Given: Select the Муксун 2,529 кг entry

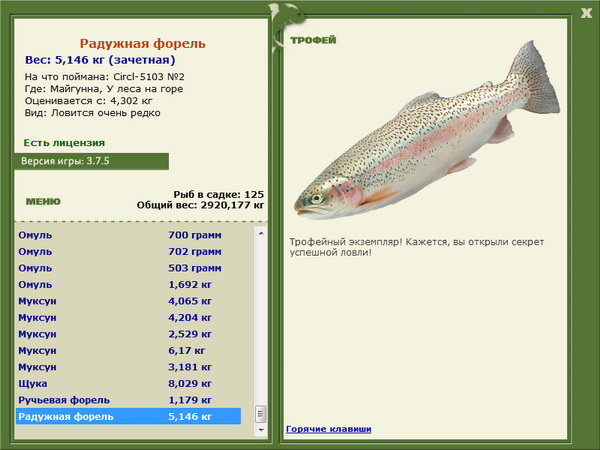Looking at the screenshot, I should coord(129,334).
